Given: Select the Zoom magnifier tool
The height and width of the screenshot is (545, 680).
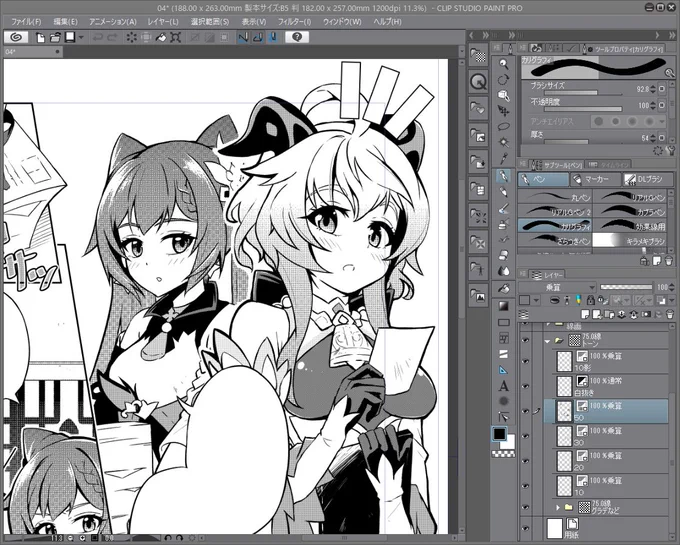Looking at the screenshot, I should [503, 64].
